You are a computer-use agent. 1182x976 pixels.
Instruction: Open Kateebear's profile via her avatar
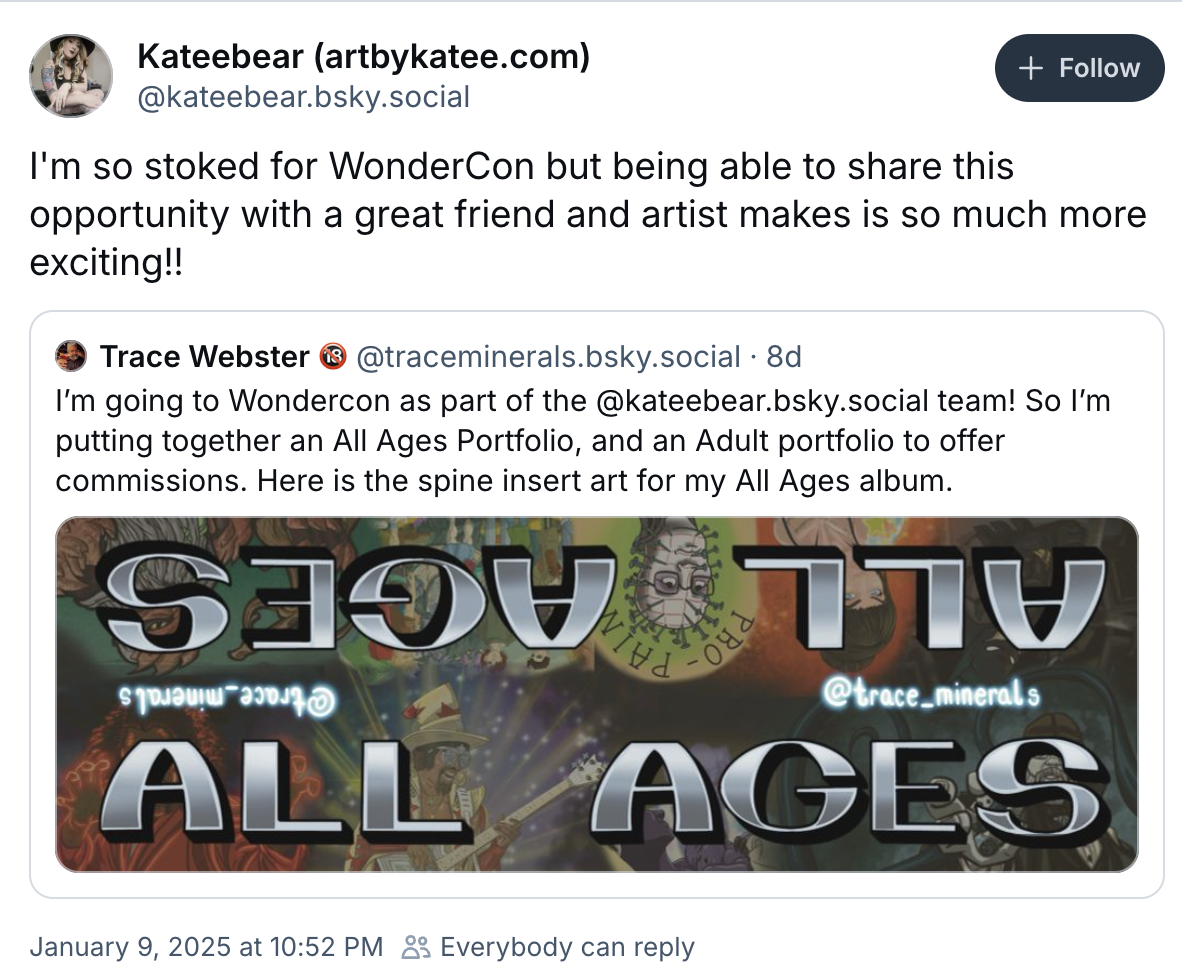[x=70, y=74]
